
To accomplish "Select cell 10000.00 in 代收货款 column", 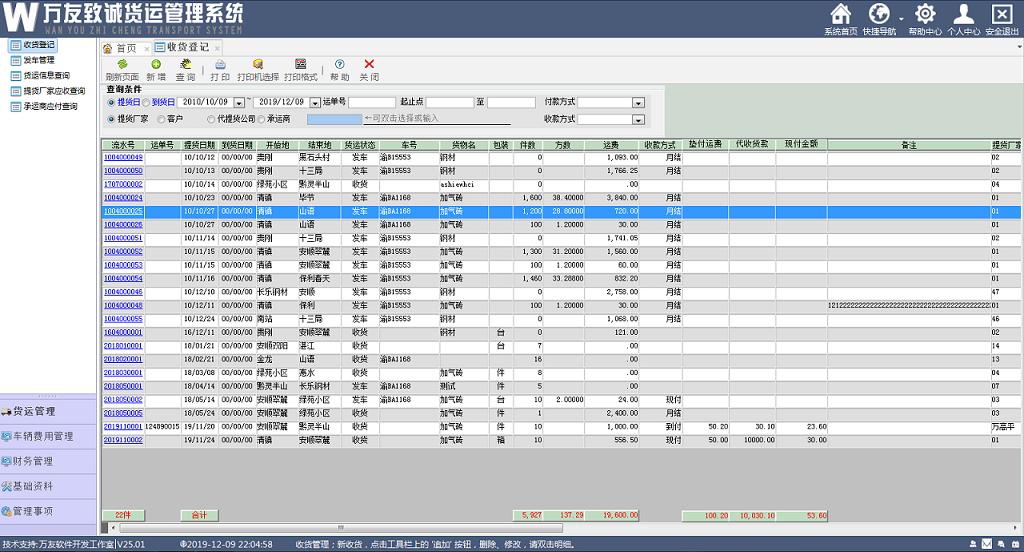I will point(752,440).
